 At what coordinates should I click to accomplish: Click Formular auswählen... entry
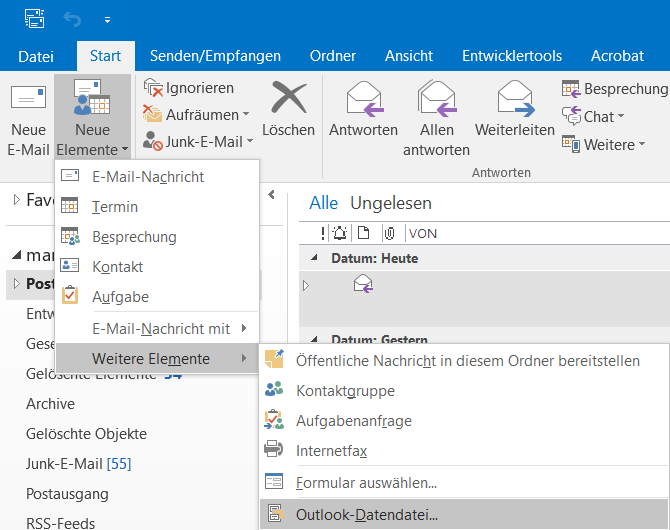pos(464,483)
